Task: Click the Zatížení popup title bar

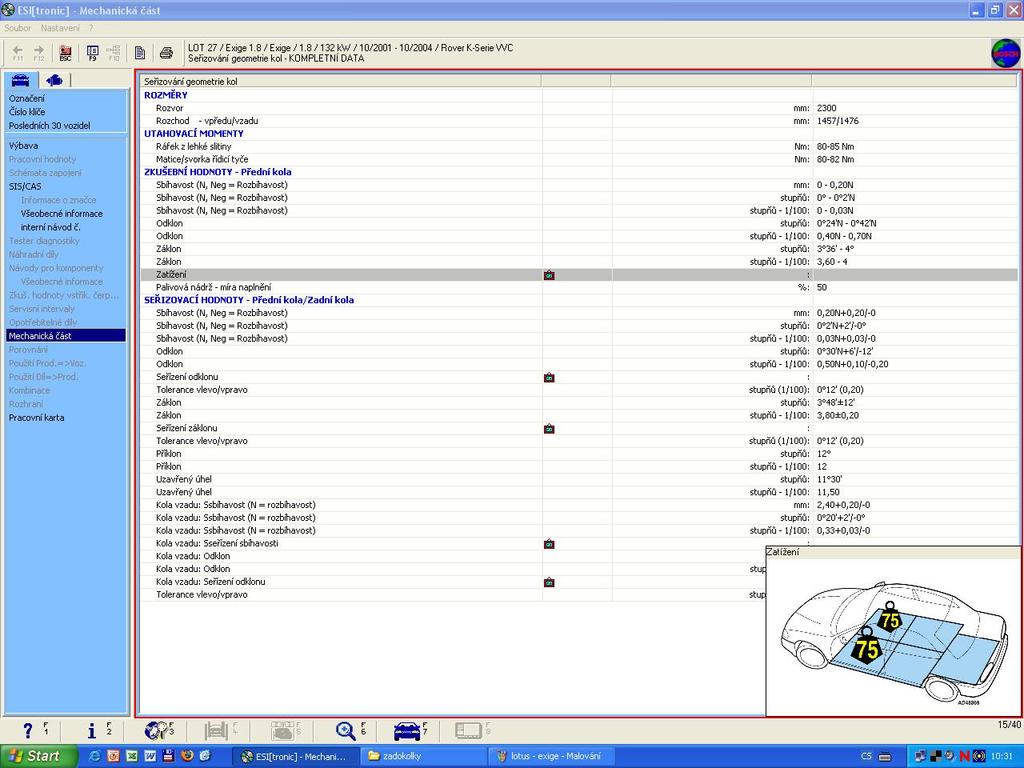Action: (x=893, y=552)
